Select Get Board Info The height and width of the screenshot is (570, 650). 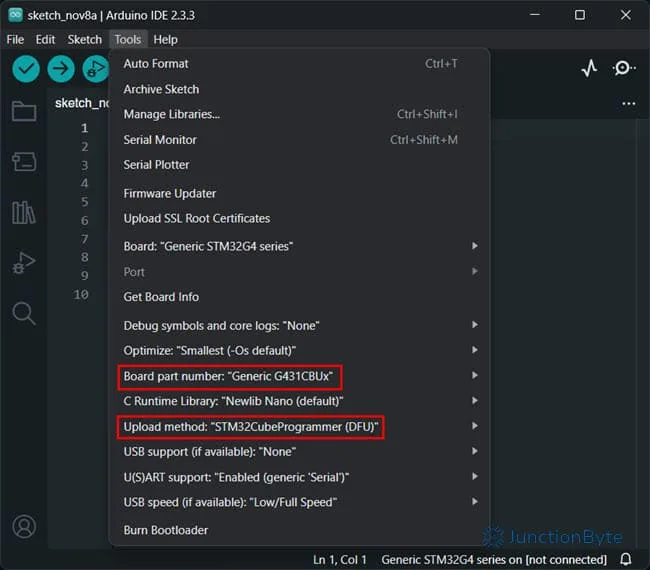299,297
